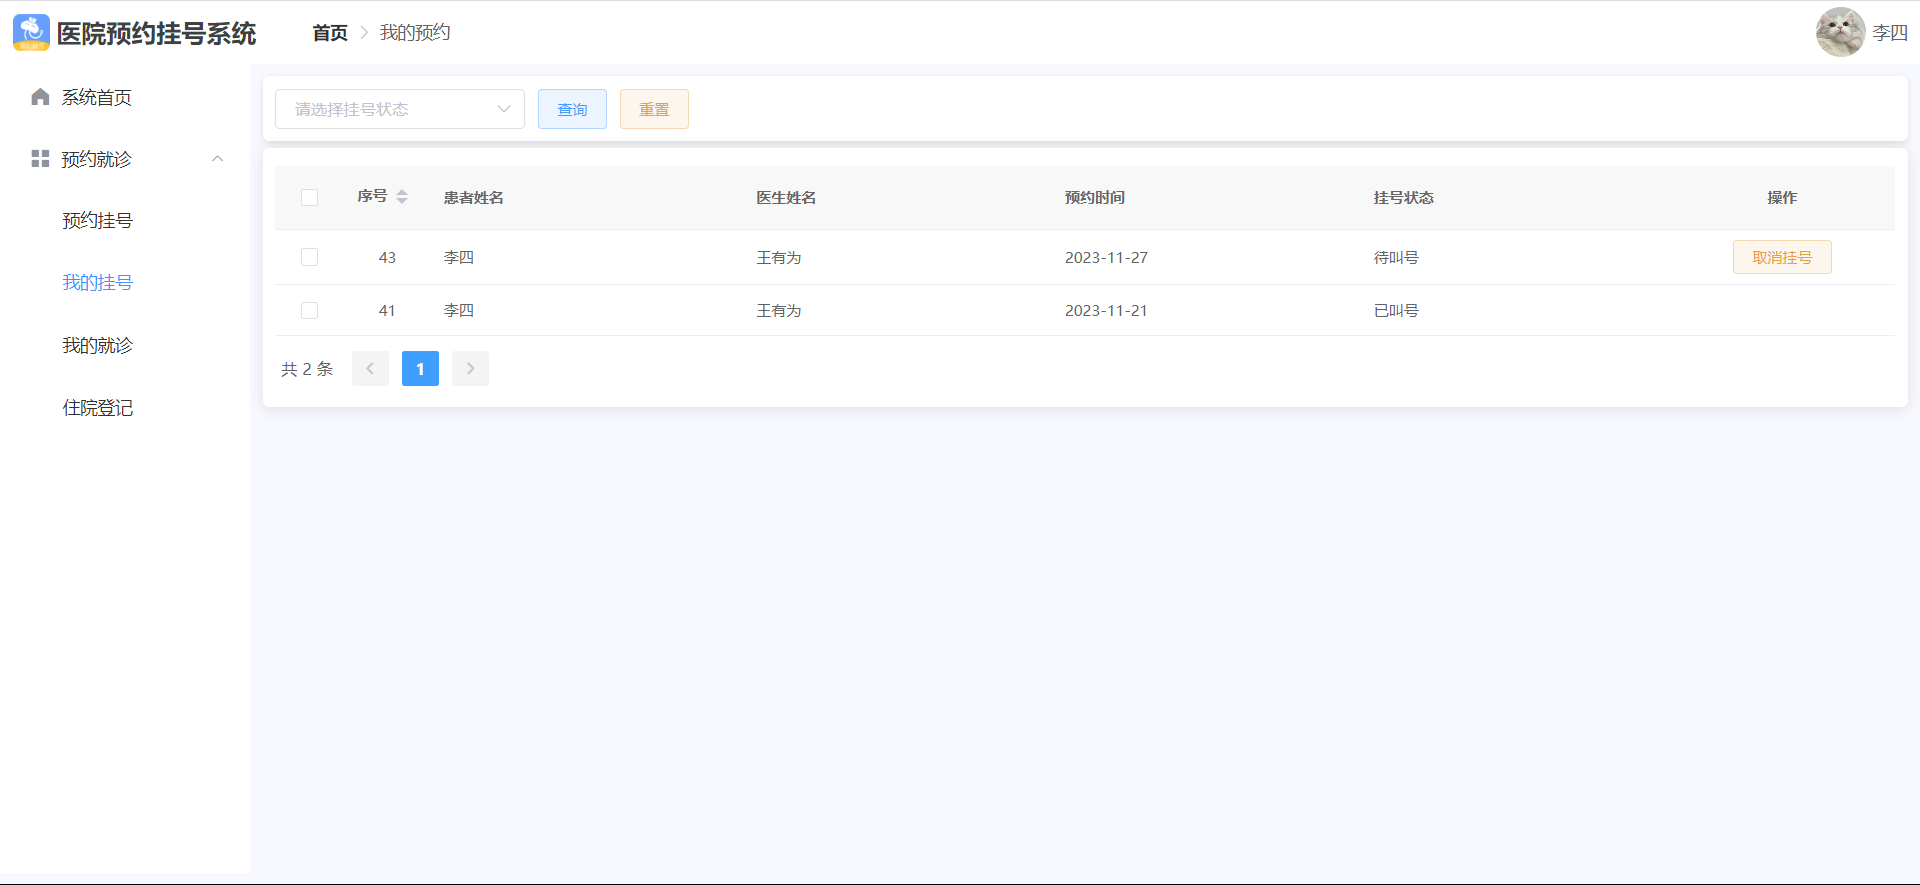Click the 序号 column header label

tap(372, 197)
